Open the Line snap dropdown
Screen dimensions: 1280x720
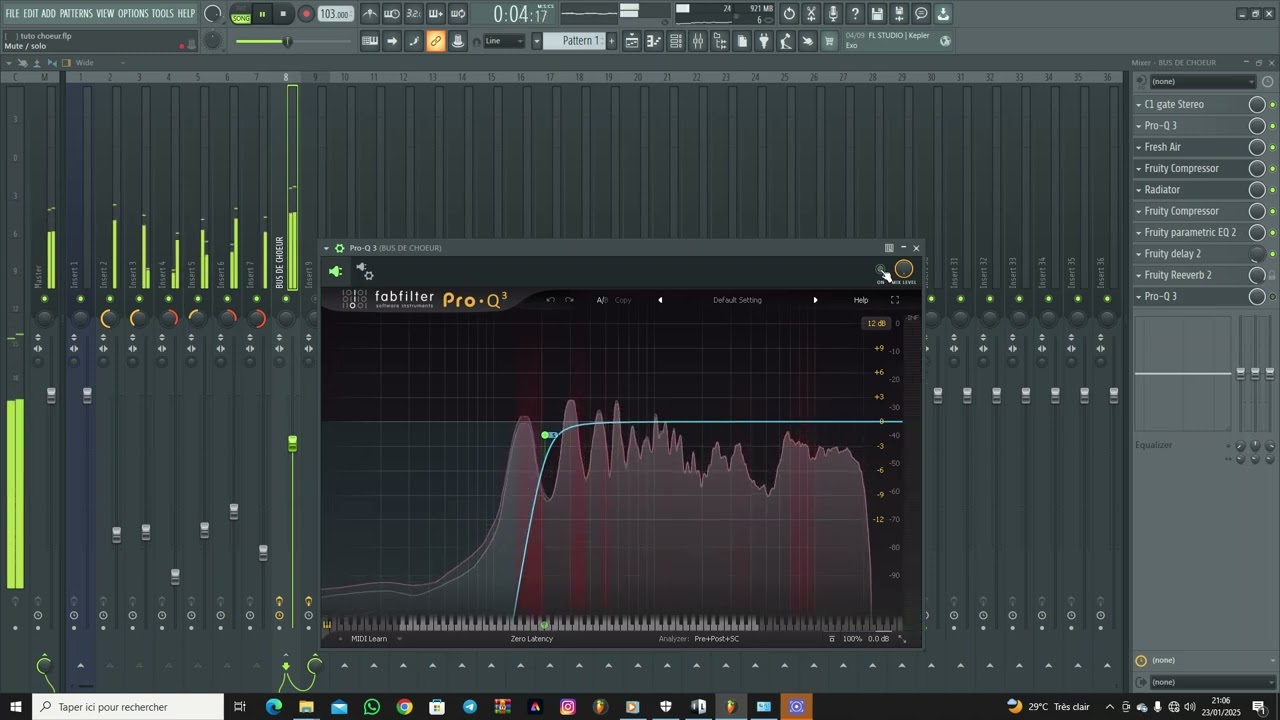505,41
